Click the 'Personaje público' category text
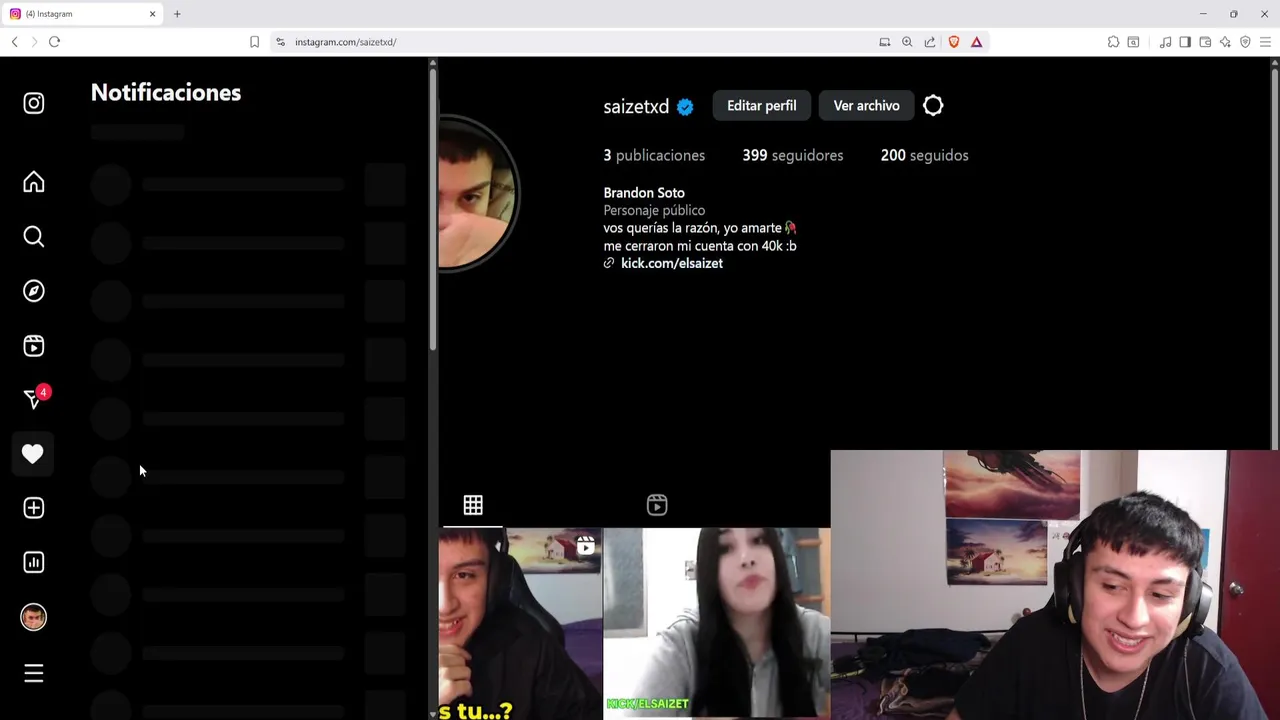This screenshot has width=1280, height=720. point(654,210)
